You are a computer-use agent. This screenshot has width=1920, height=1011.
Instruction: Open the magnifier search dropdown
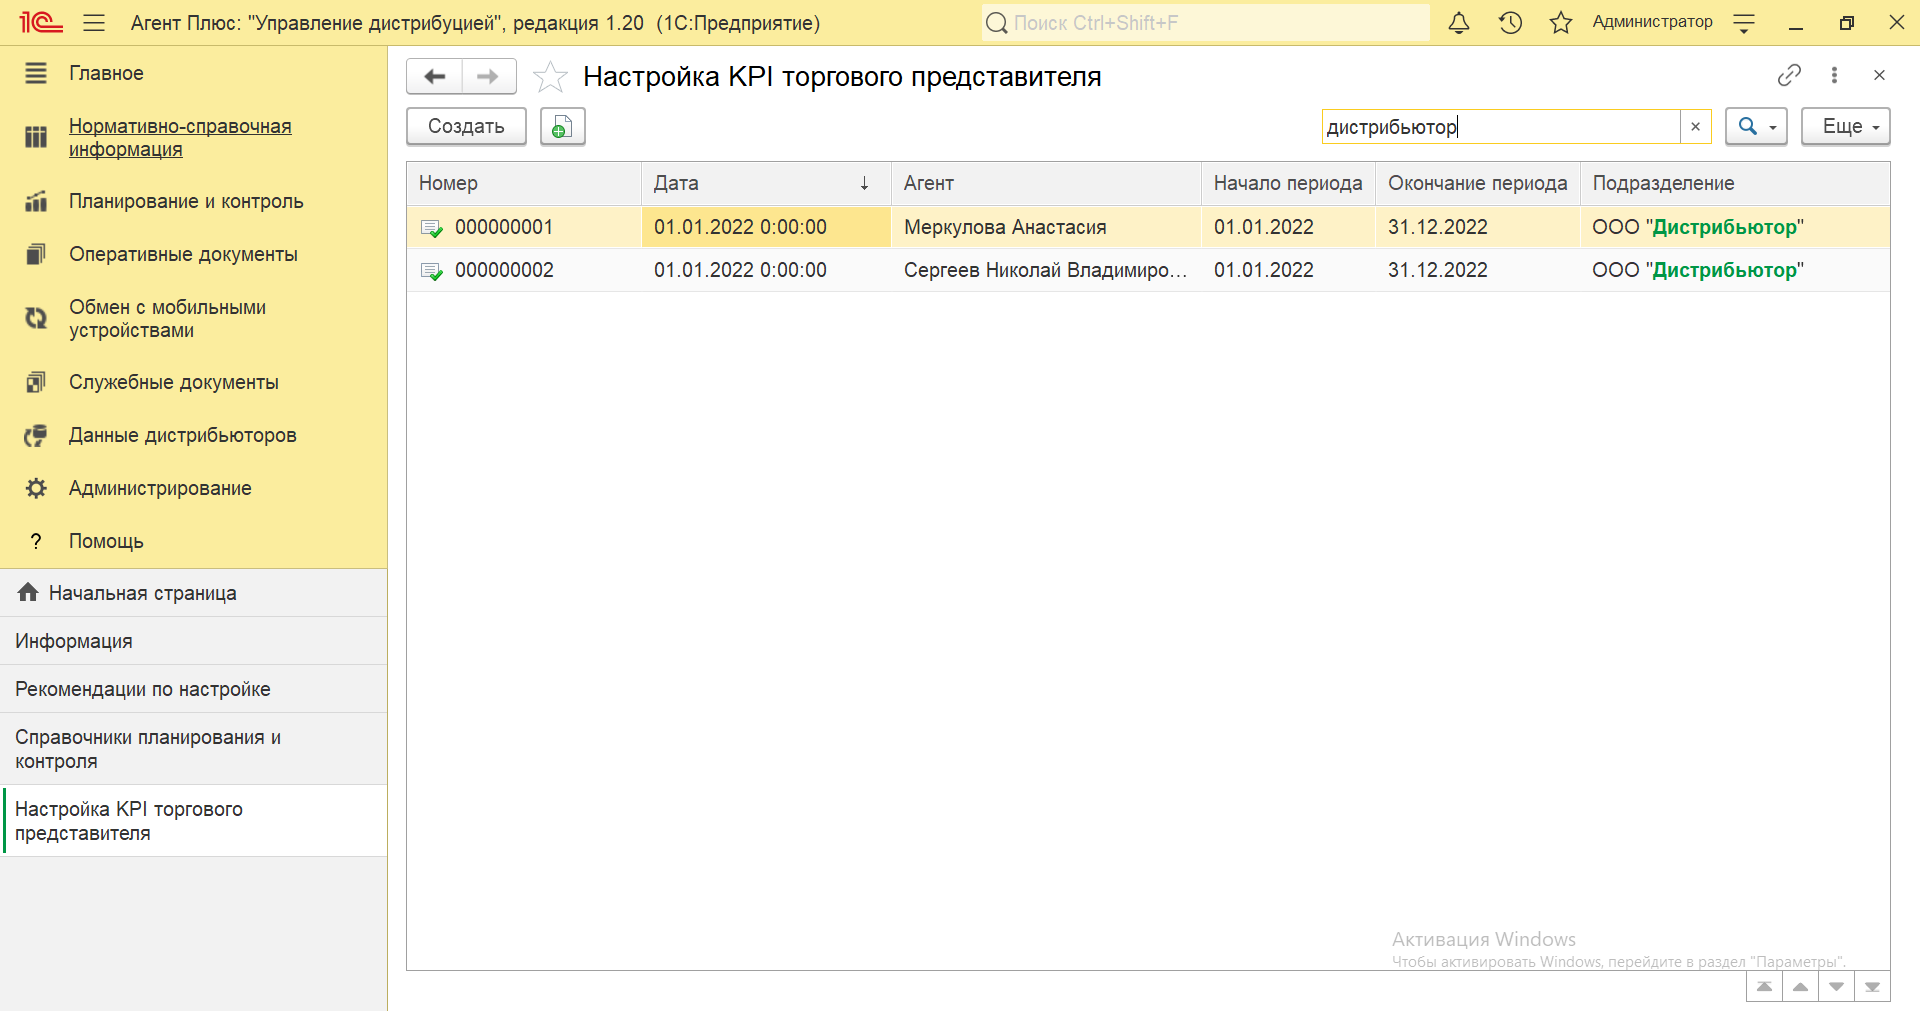click(1756, 126)
